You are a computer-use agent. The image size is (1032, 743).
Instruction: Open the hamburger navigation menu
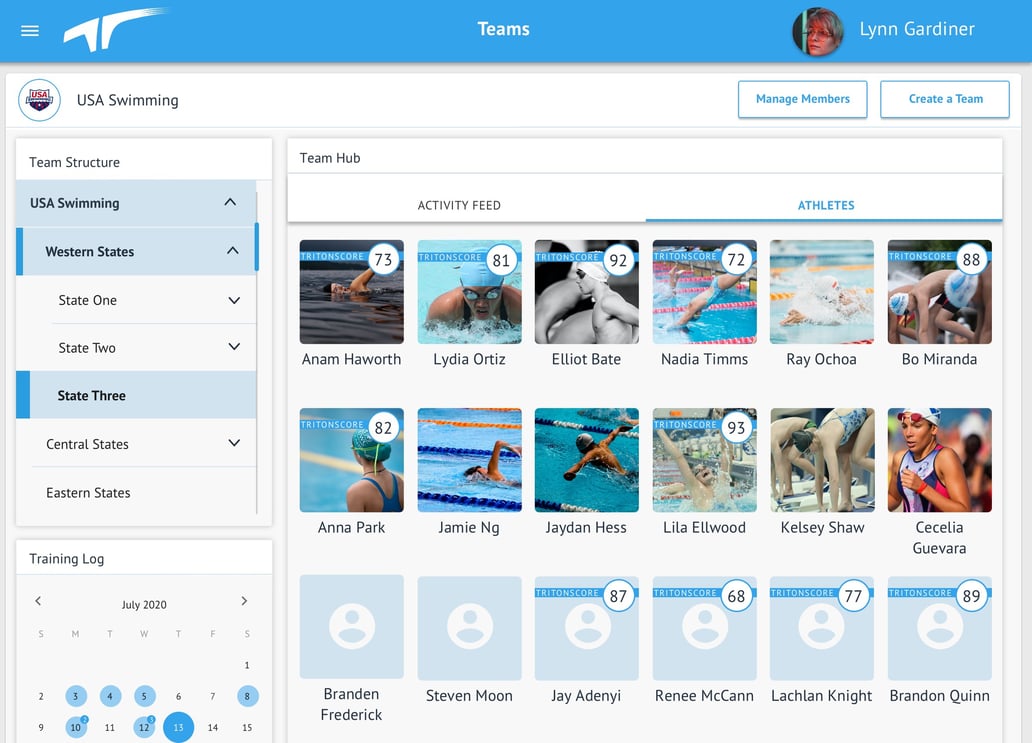coord(29,29)
